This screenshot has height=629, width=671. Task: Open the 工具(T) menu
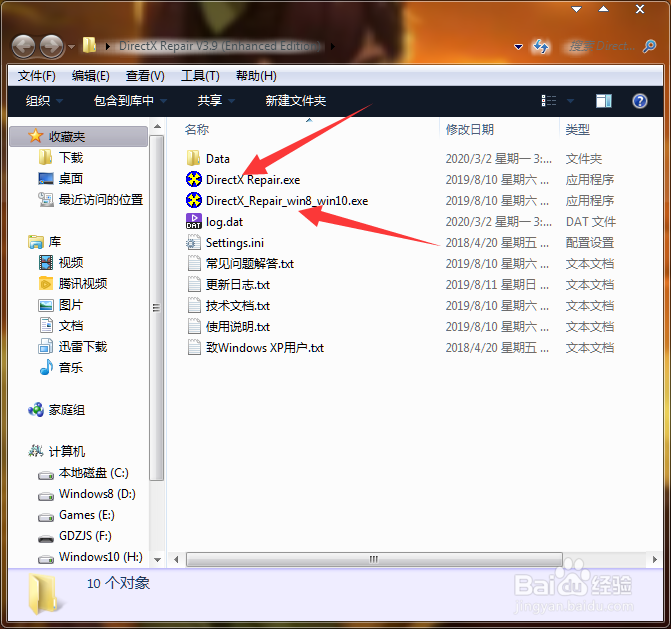pos(200,76)
